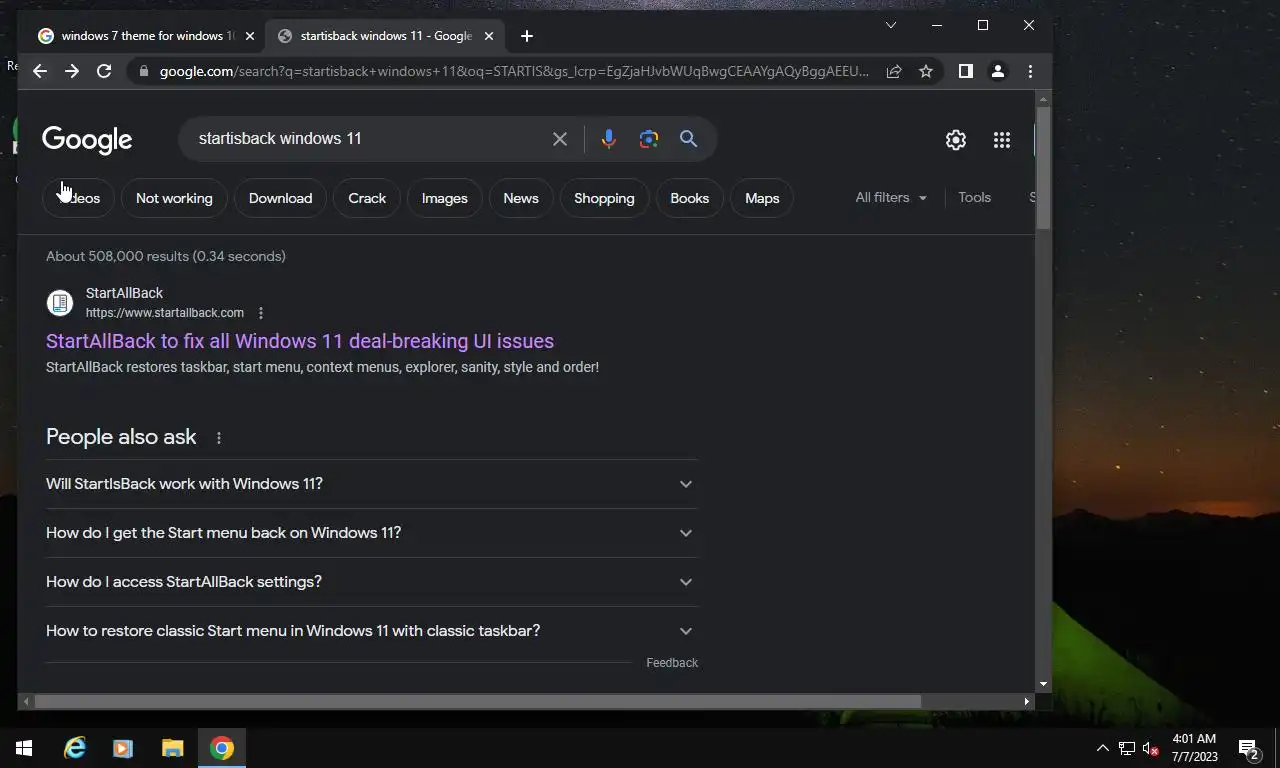Viewport: 1280px width, 768px height.
Task: Launch Internet Explorer from the taskbar
Action: click(75, 748)
